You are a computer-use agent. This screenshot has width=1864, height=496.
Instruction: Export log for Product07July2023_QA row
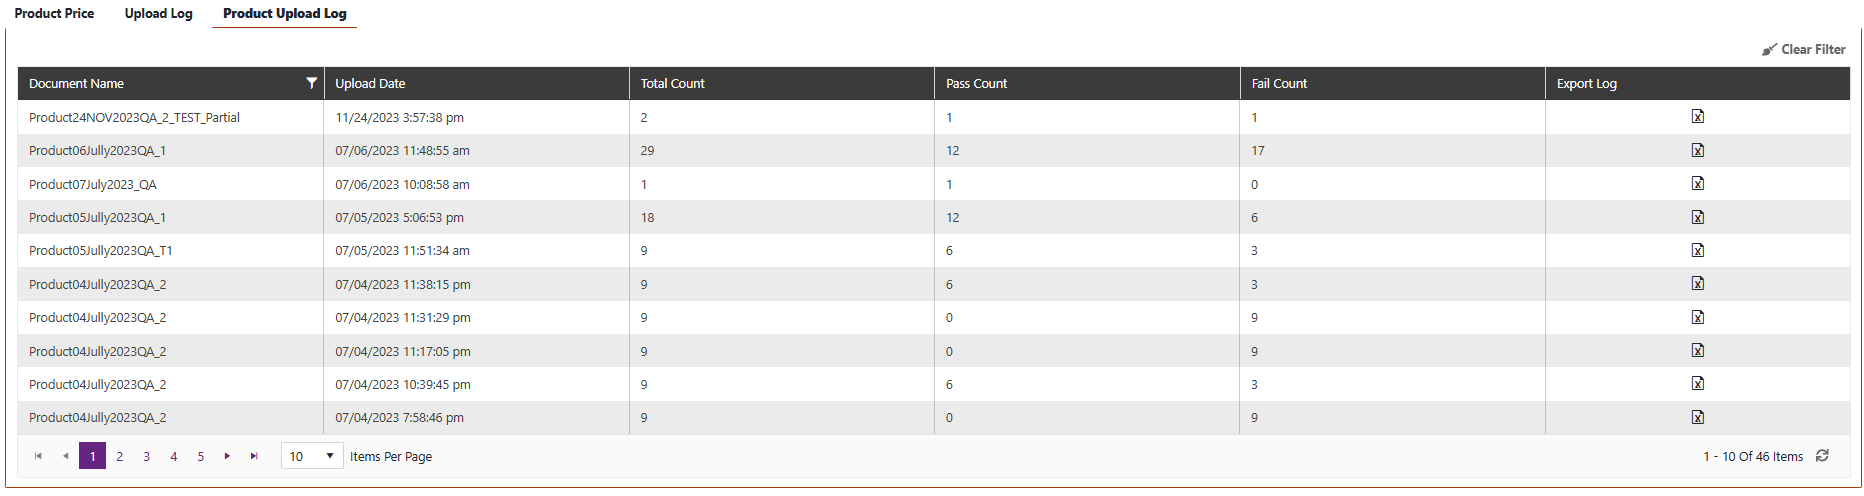(x=1697, y=184)
